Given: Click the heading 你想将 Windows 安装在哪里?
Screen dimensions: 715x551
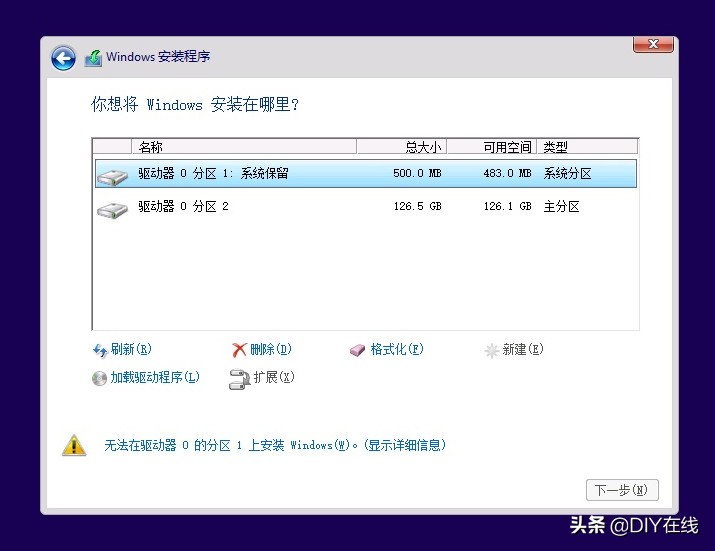Looking at the screenshot, I should [x=195, y=104].
